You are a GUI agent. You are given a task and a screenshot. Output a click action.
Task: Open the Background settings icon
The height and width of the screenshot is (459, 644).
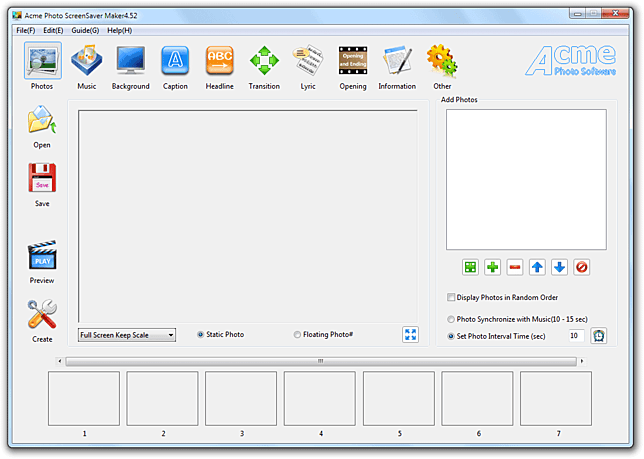[x=131, y=61]
